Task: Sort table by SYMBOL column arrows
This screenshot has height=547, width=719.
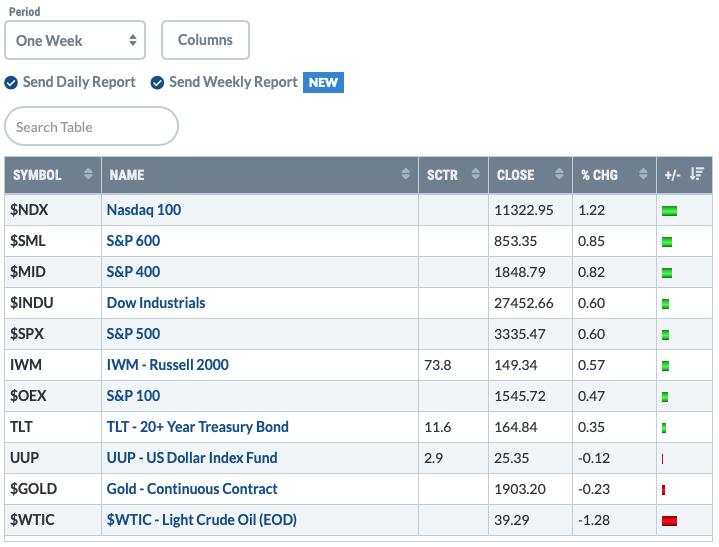Action: 88,174
